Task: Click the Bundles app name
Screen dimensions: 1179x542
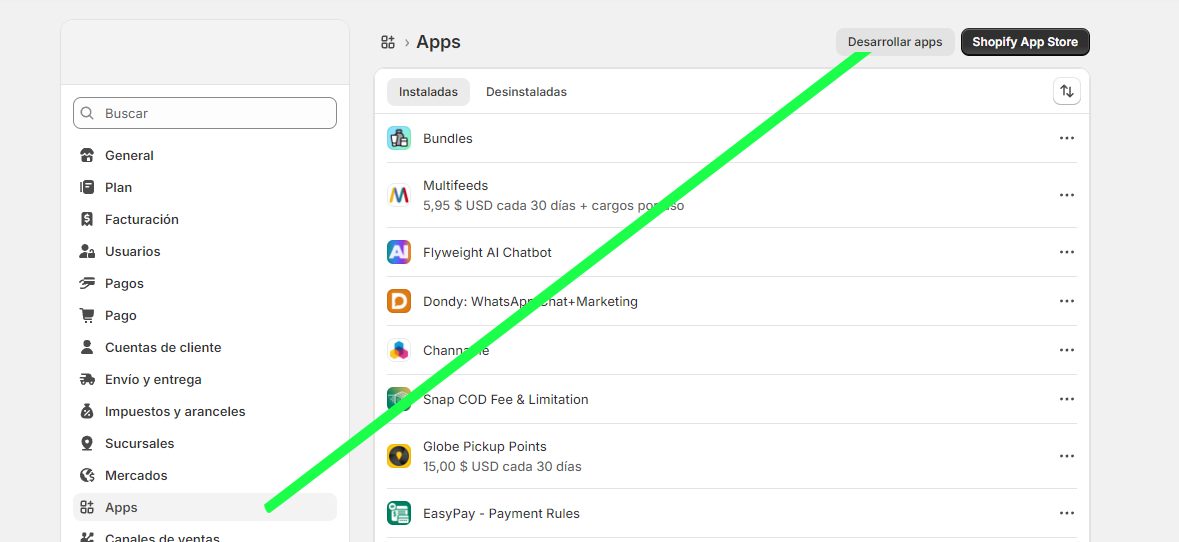Action: 447,138
